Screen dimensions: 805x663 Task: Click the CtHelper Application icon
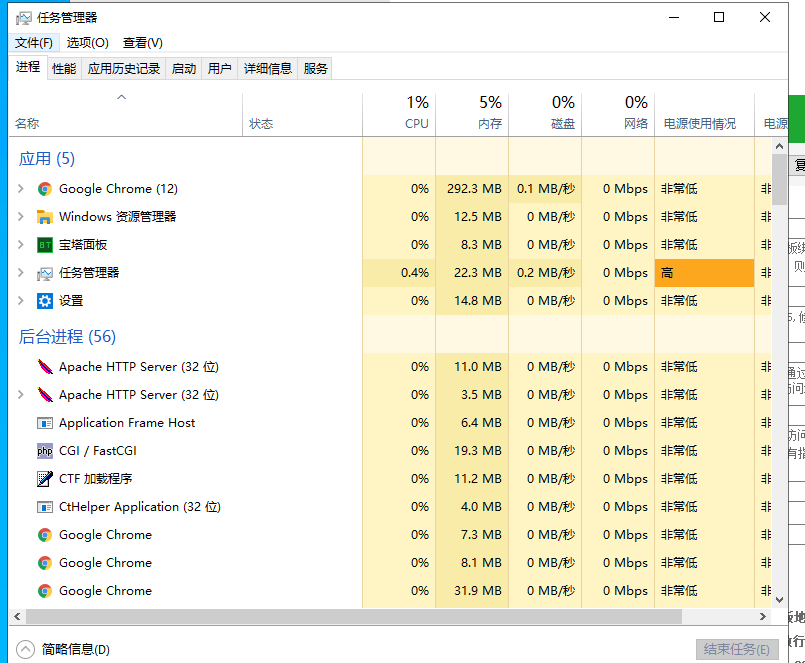(x=45, y=507)
